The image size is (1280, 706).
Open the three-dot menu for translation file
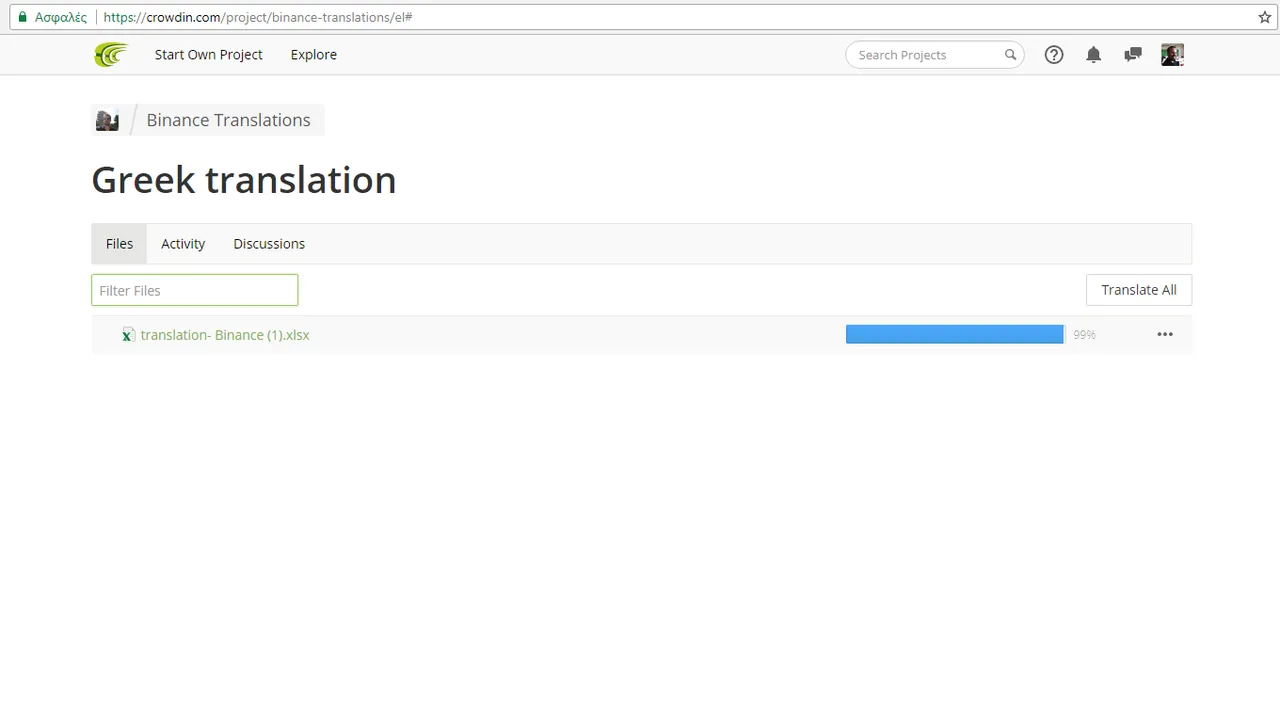[x=1165, y=335]
